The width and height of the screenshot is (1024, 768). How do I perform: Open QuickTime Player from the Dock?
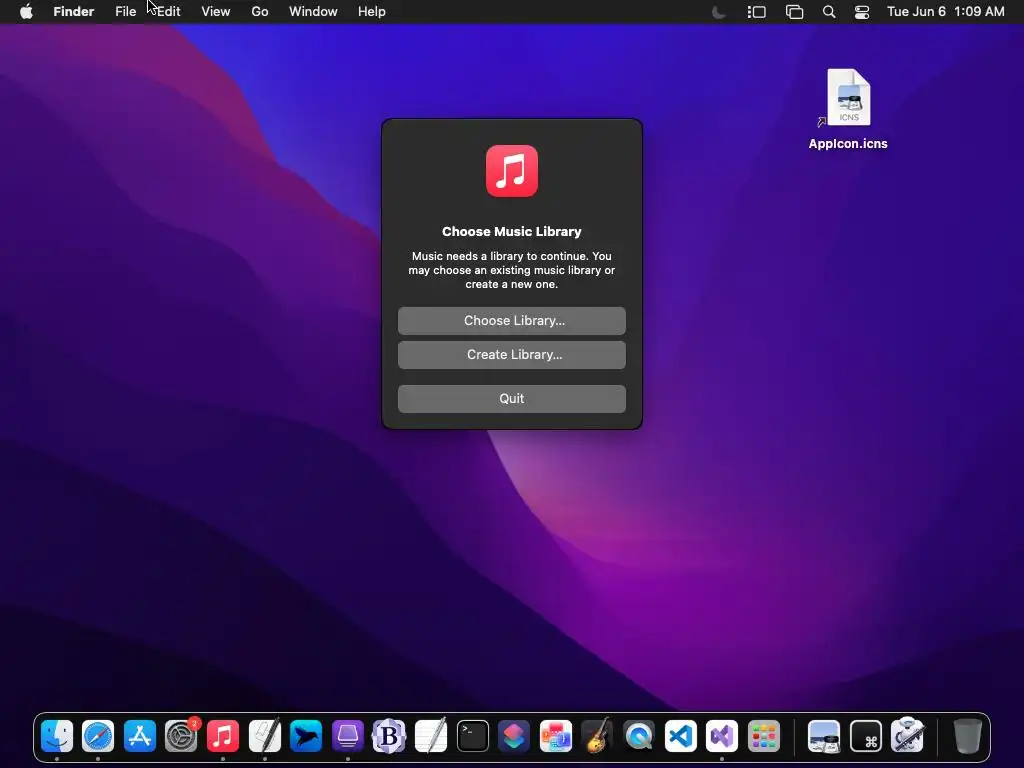coord(639,736)
